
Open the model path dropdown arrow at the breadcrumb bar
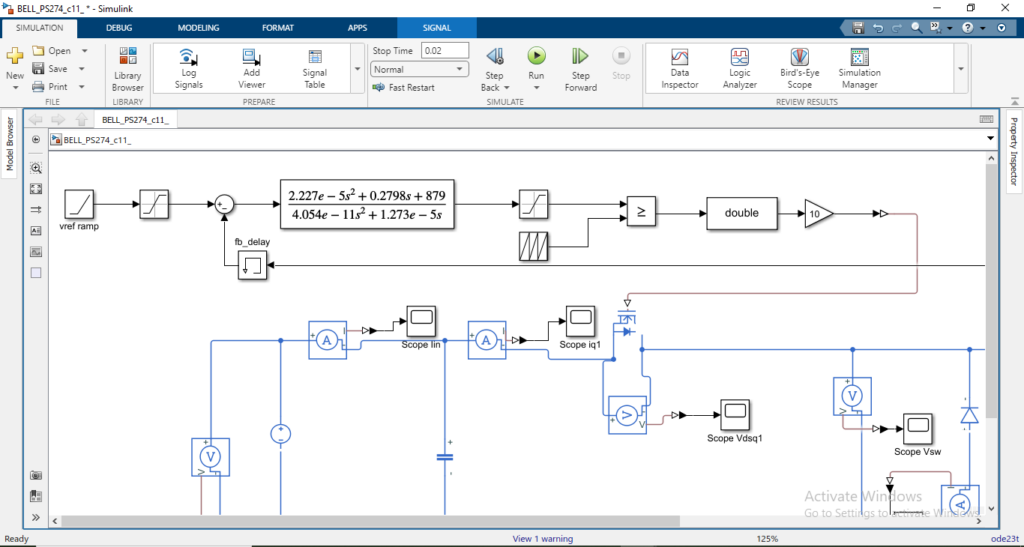tap(990, 139)
